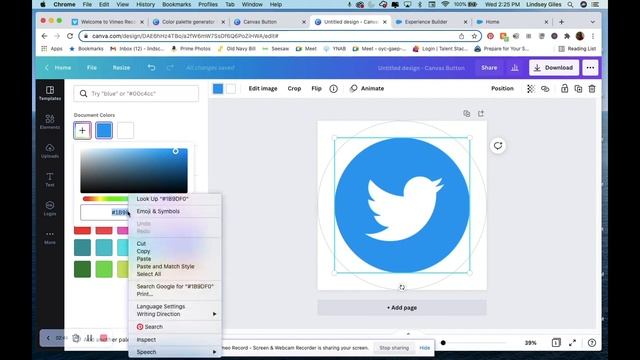Reload the page in Chrome

point(70,36)
